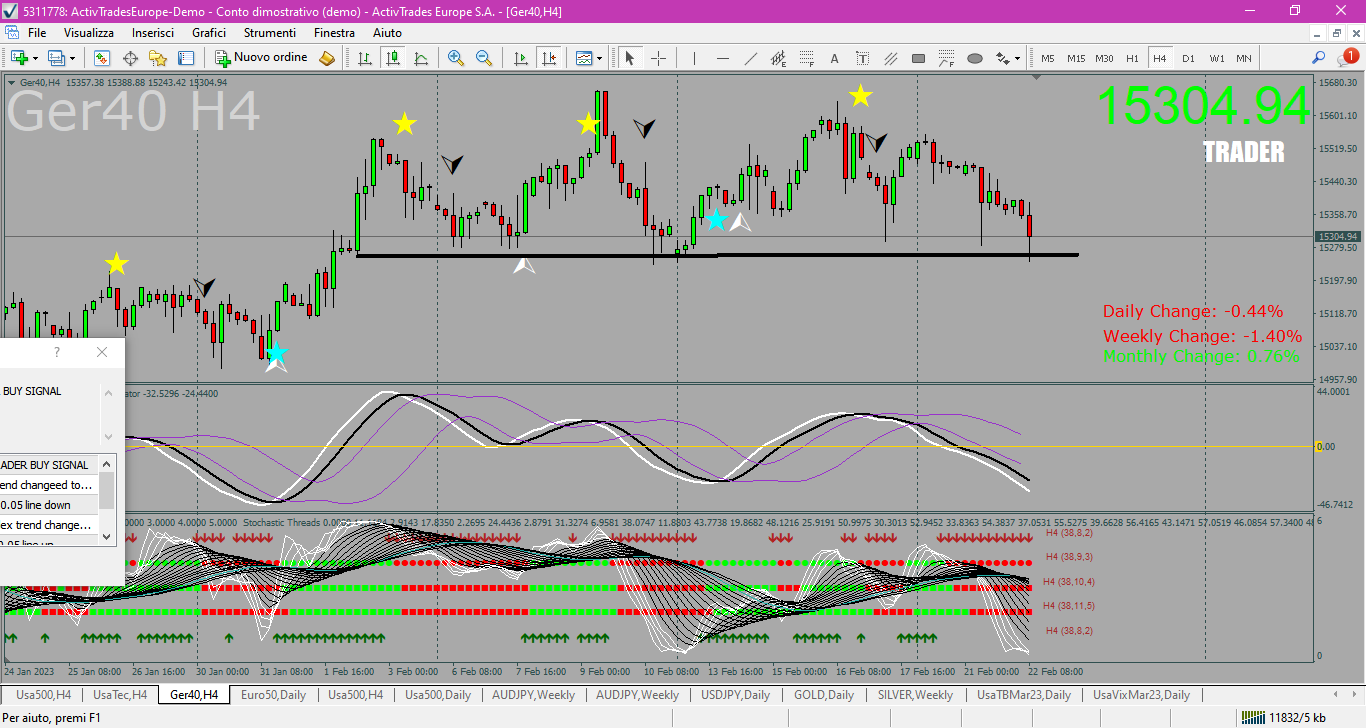Screen dimensions: 1366x728
Task: Click the alert dialog help question mark
Action: tap(57, 352)
